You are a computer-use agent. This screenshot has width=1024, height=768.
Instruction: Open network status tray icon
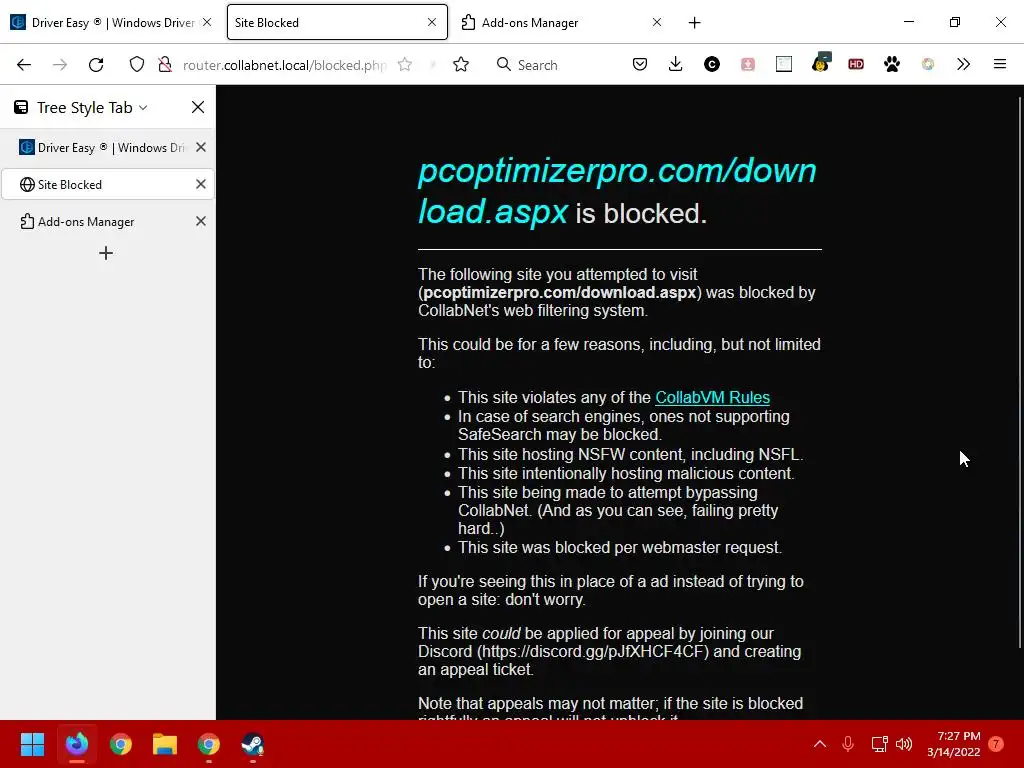click(x=879, y=744)
